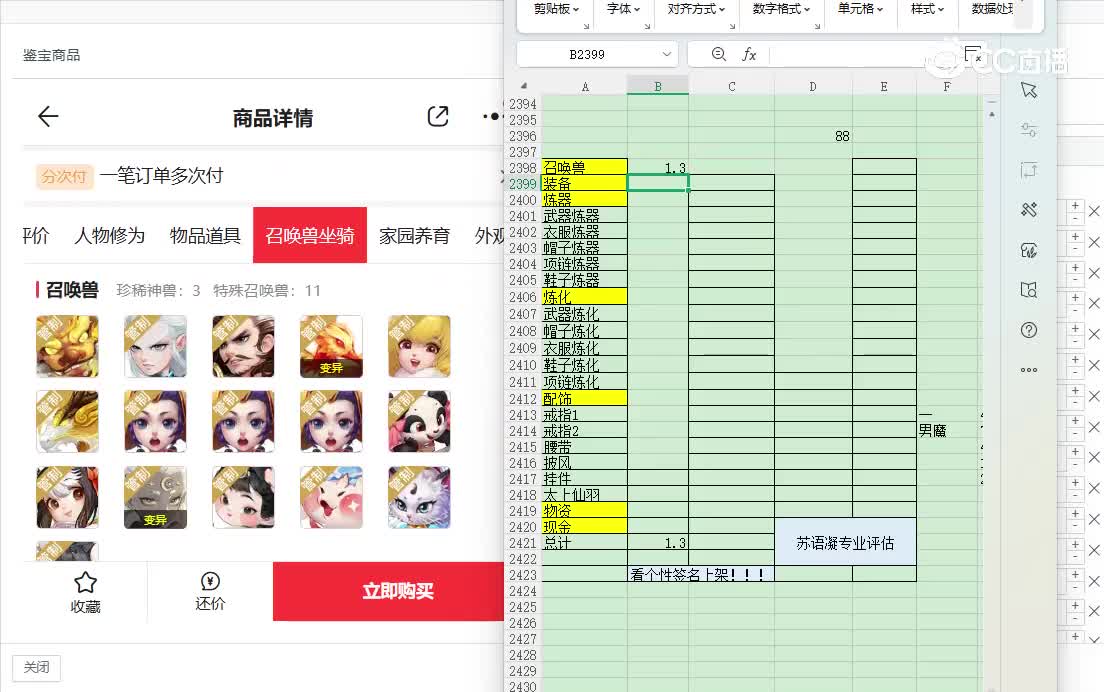Click the zoom magnifier icon in formula bar
Image resolution: width=1104 pixels, height=692 pixels.
[718, 54]
